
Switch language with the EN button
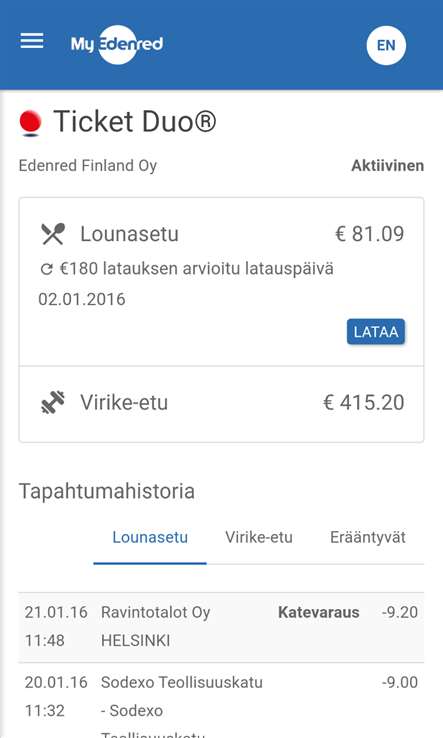(386, 45)
